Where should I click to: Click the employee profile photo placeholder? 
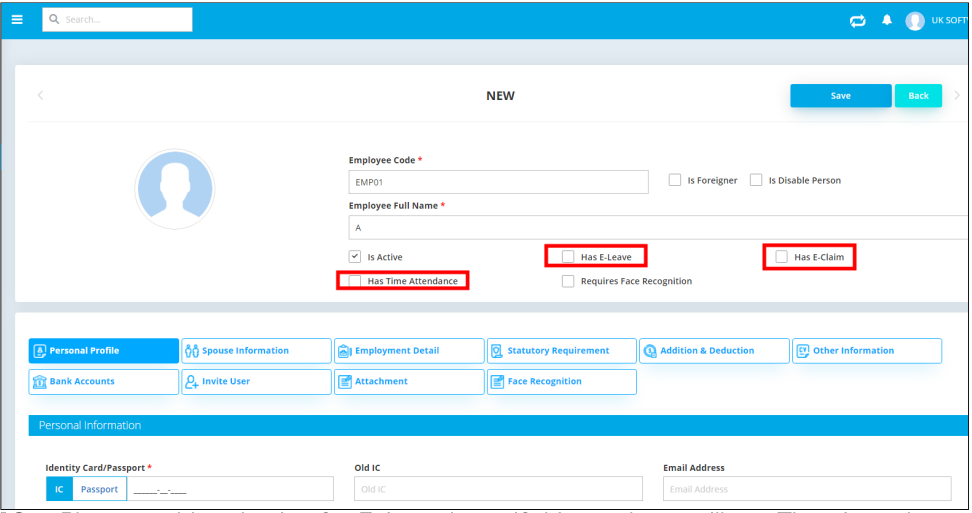175,190
